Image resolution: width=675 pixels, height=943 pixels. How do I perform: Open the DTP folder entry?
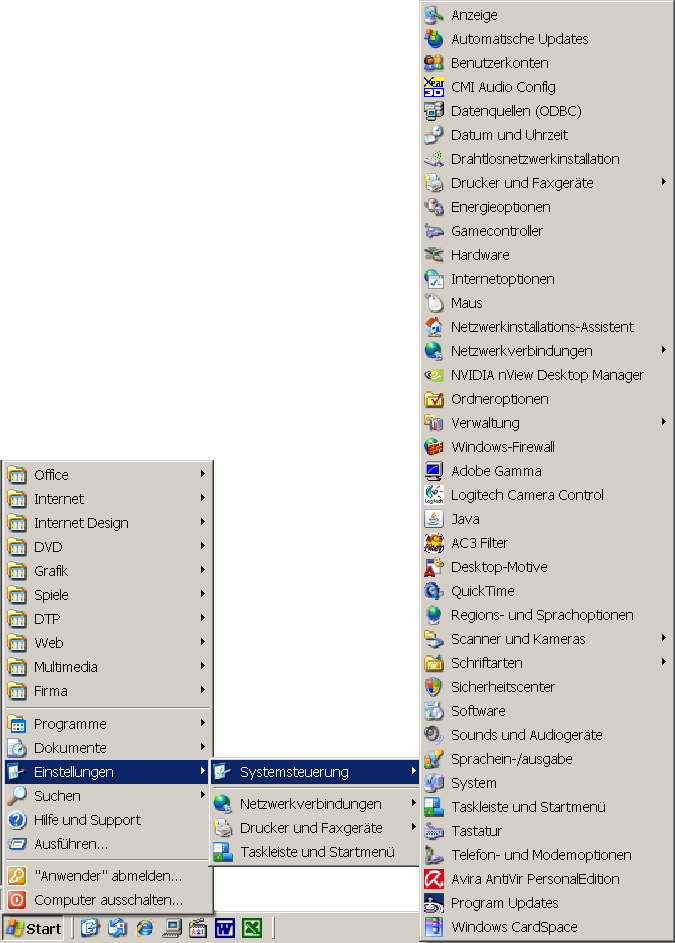click(107, 619)
